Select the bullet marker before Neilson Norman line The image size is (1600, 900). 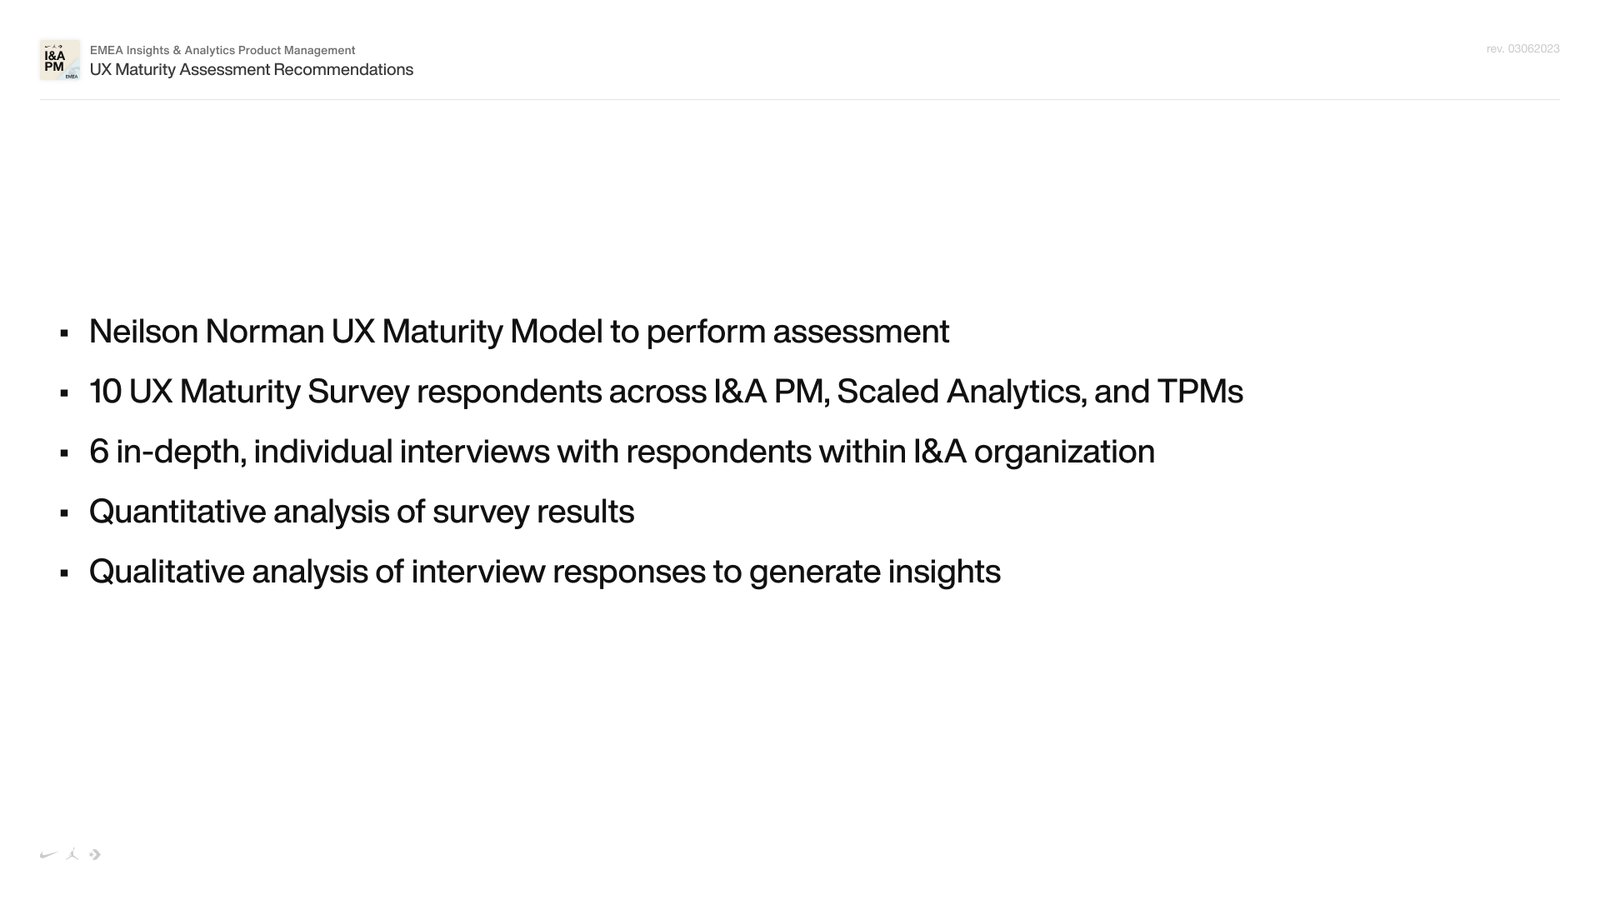64,333
